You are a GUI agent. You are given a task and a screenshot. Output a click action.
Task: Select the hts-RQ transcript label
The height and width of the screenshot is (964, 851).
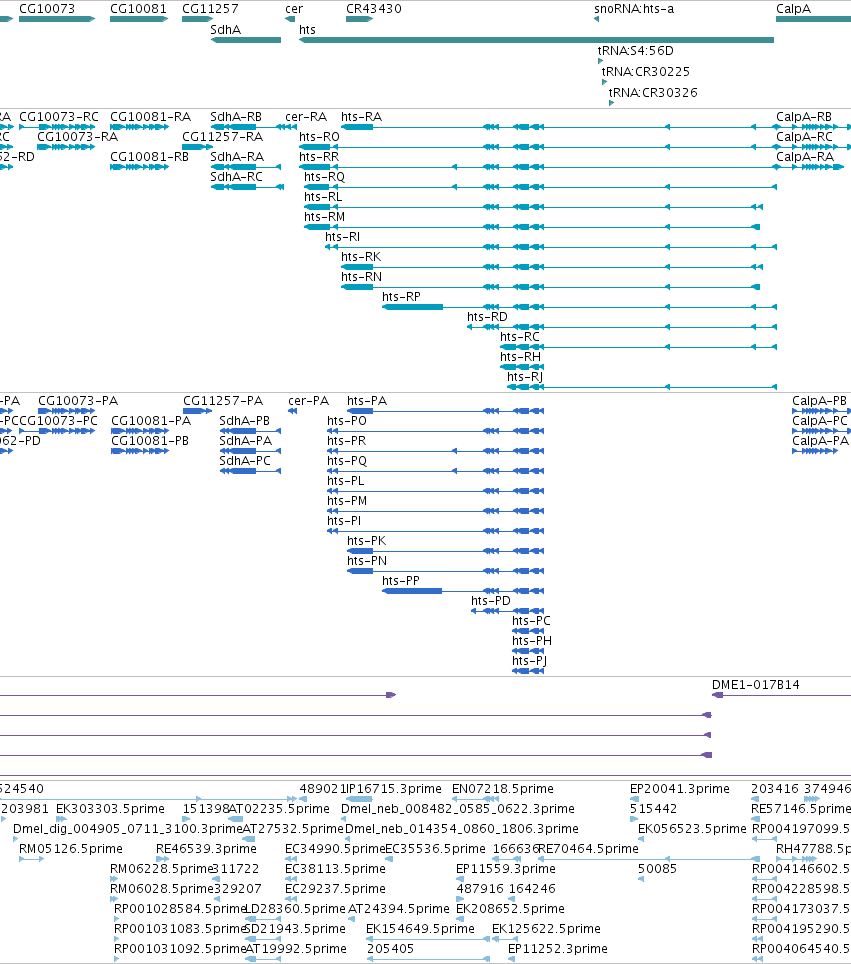pyautogui.click(x=325, y=177)
